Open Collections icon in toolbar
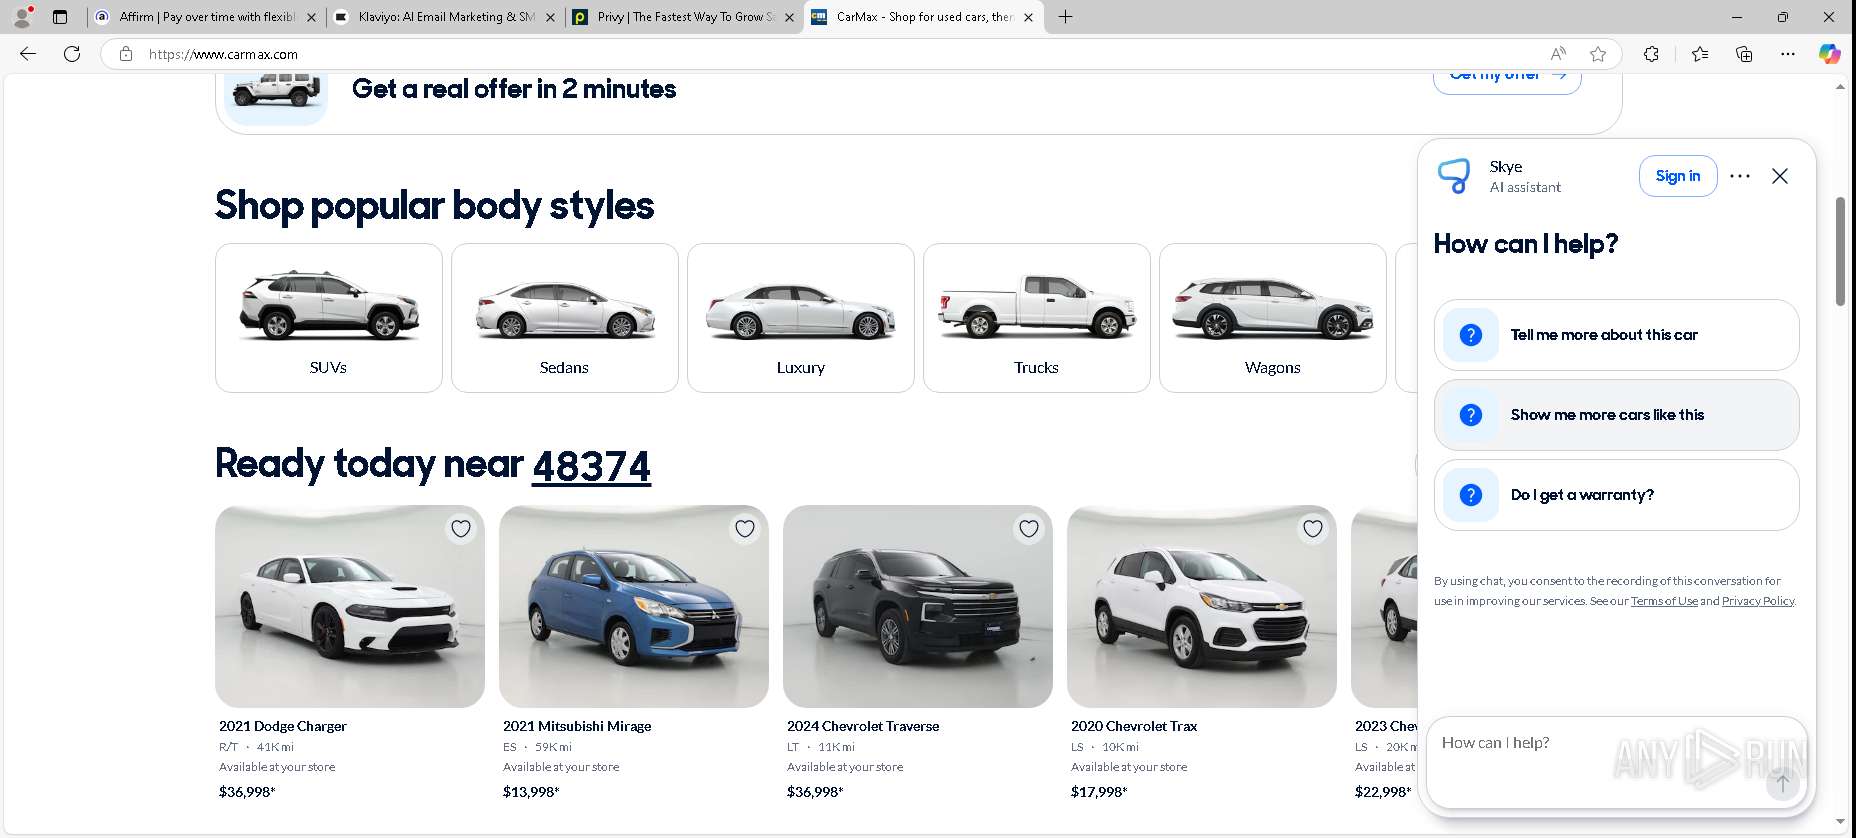The height and width of the screenshot is (838, 1856). point(1744,54)
